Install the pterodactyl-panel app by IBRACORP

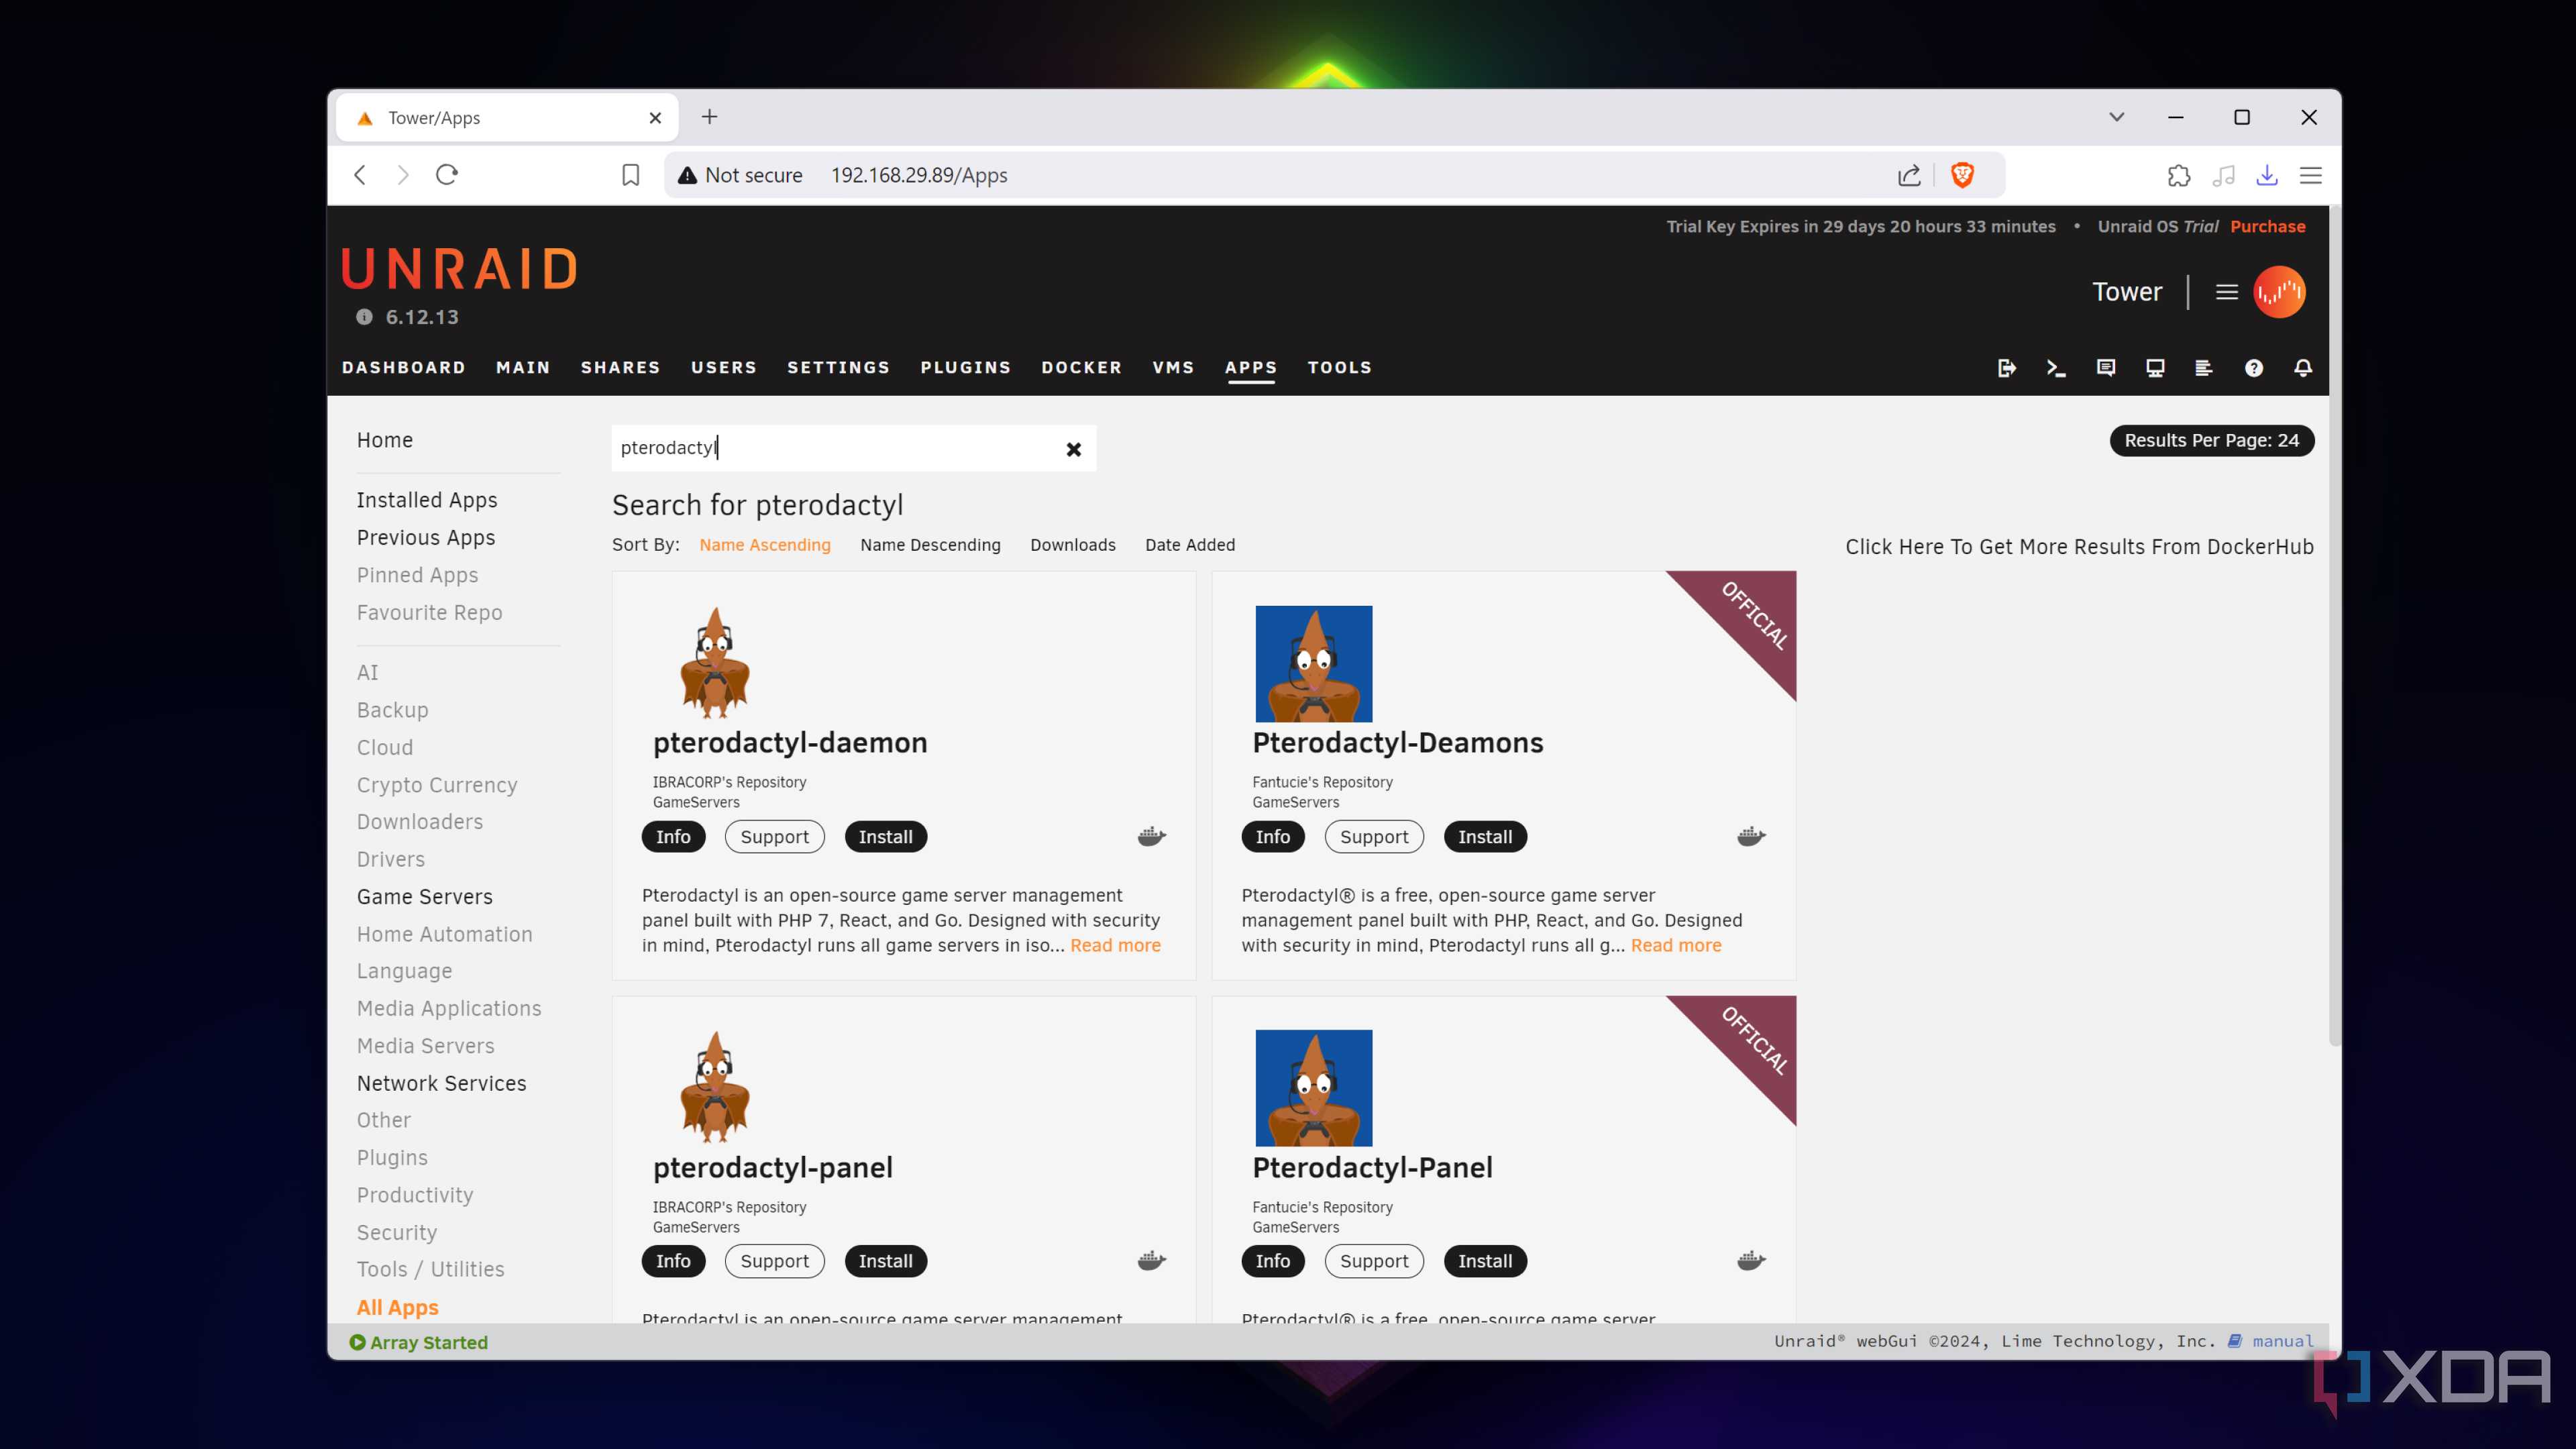pos(885,1260)
